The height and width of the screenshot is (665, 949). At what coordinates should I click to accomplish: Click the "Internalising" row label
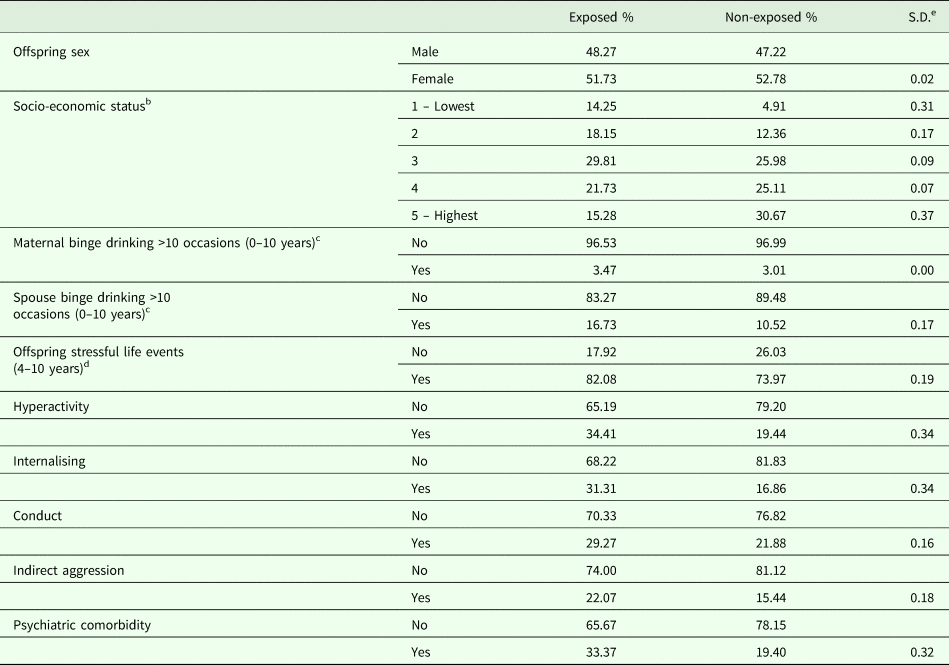pyautogui.click(x=47, y=463)
